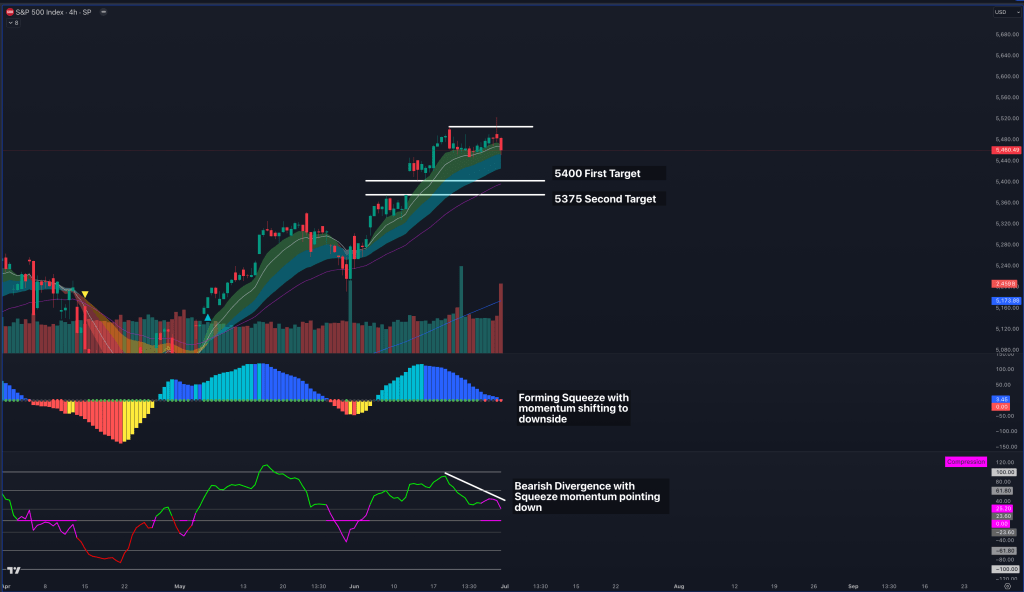Click the blue 5,173.88 price axis tag
Viewport: 1024px width, 592px height.
point(1003,300)
